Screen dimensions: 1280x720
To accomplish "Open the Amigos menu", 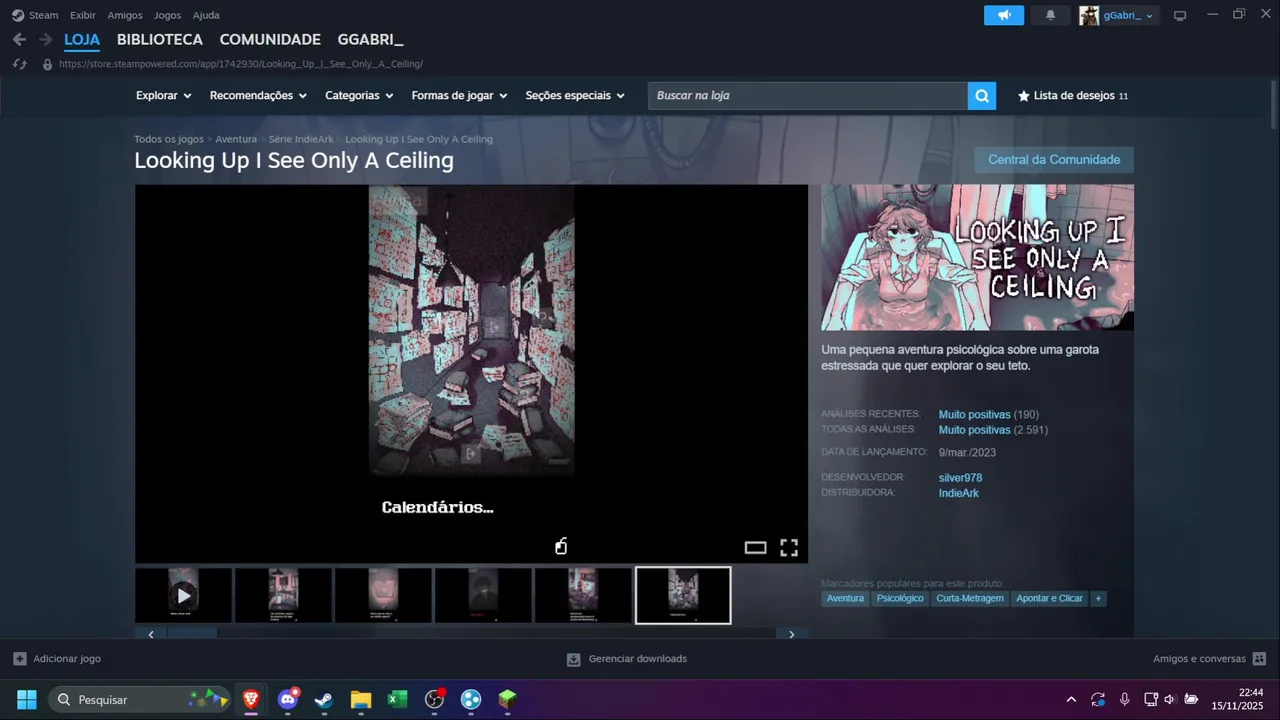I will tap(125, 15).
